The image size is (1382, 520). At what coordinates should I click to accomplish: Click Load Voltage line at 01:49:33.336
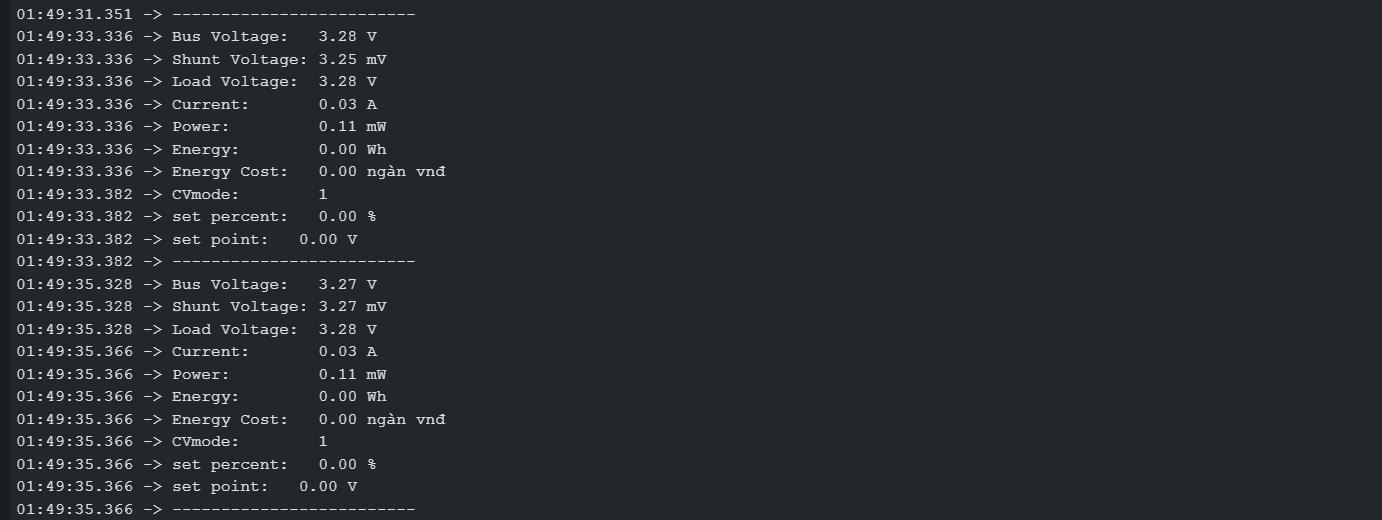coord(196,82)
